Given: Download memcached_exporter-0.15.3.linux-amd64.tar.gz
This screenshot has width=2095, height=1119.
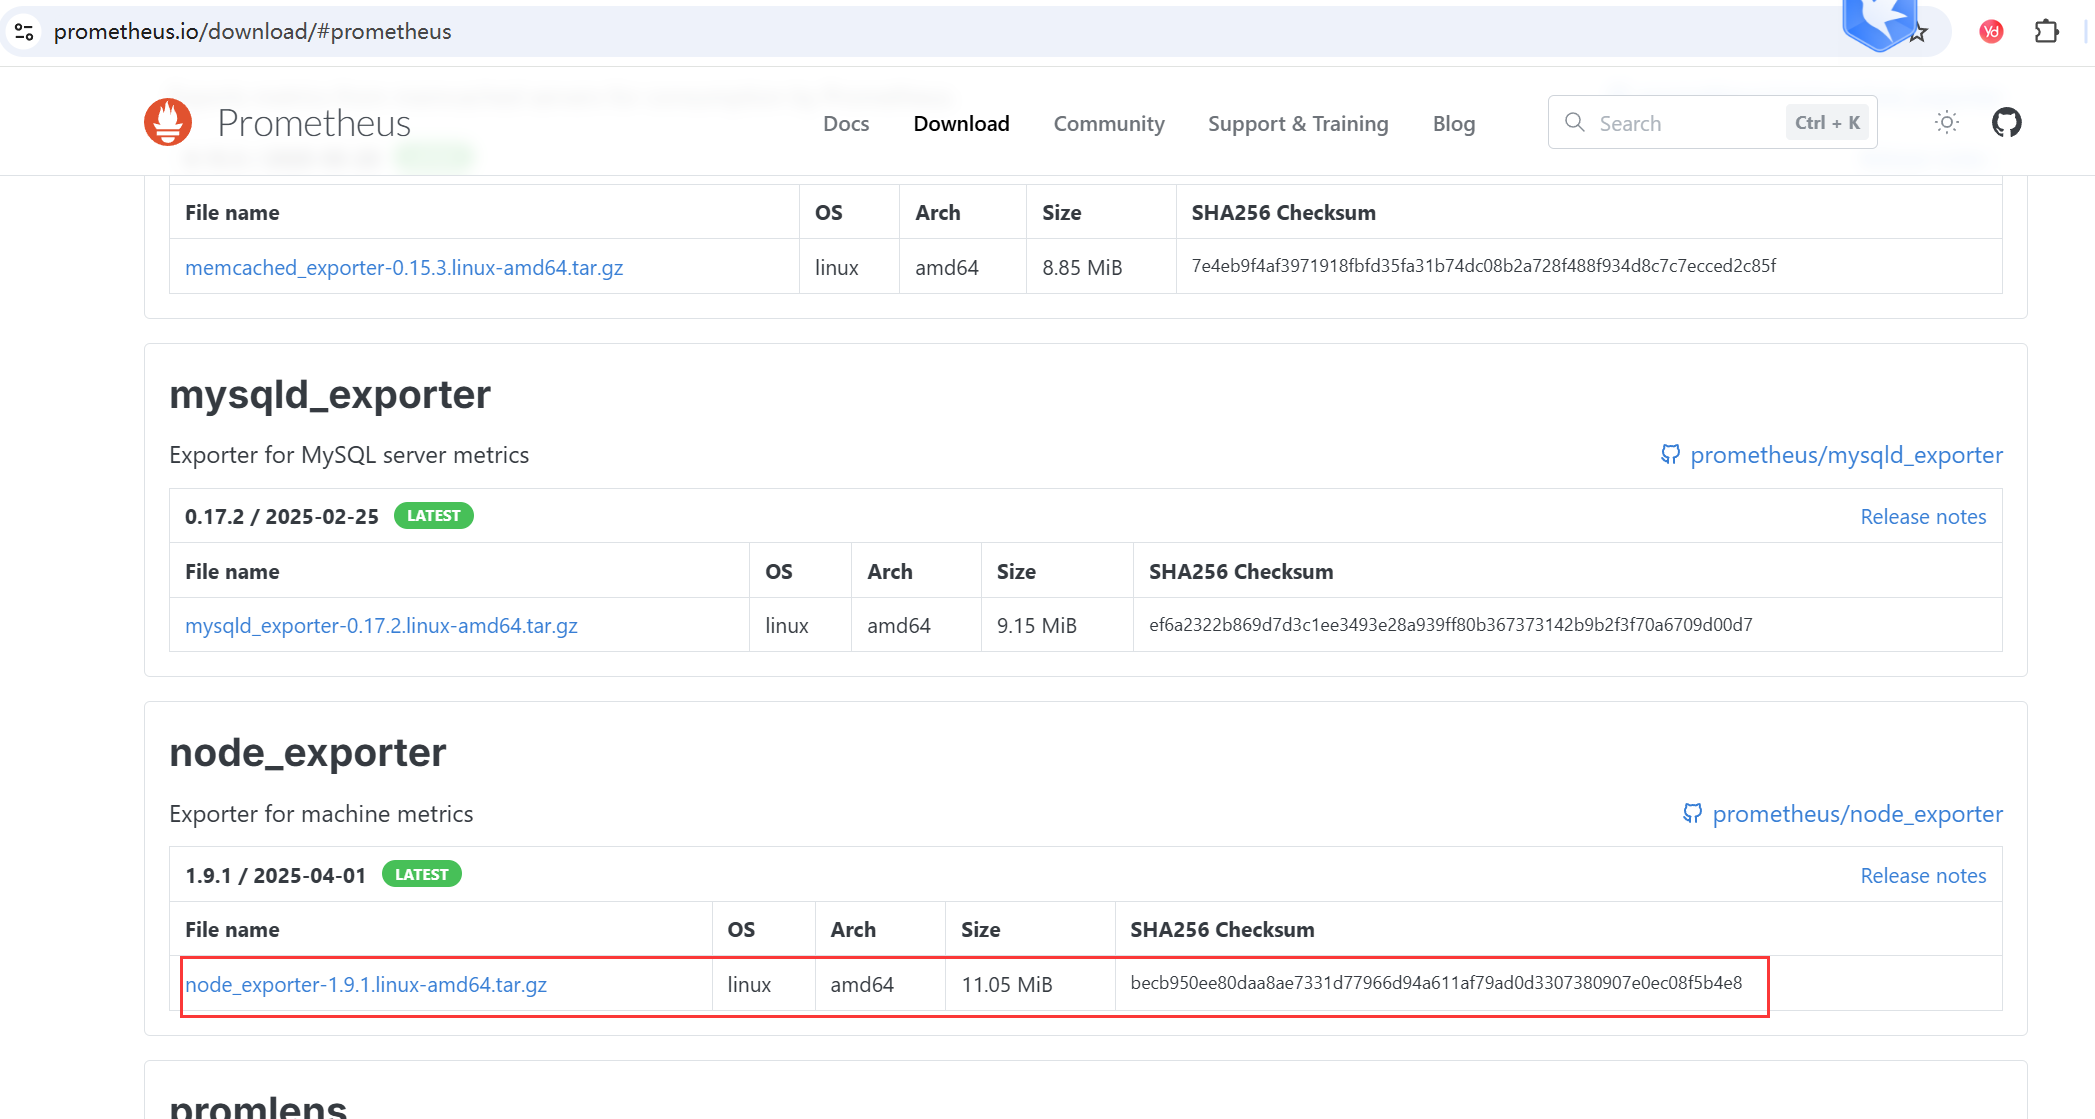Looking at the screenshot, I should pos(404,268).
